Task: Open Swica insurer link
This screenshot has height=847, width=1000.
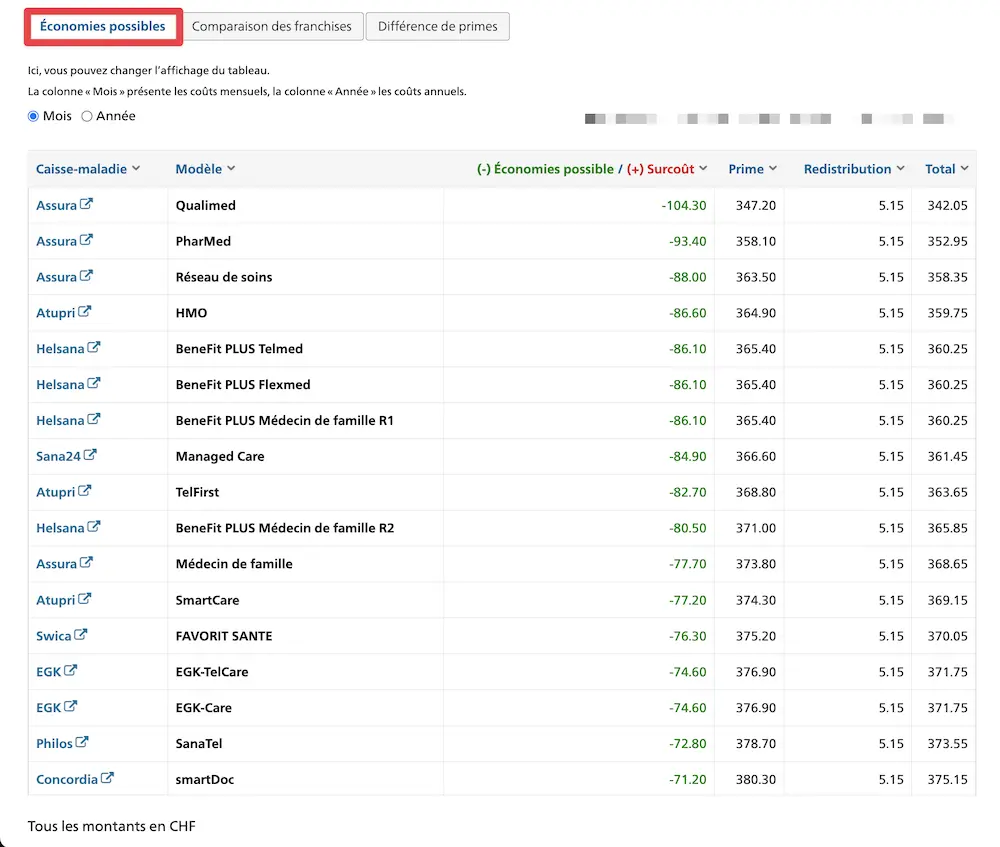Action: [54, 637]
